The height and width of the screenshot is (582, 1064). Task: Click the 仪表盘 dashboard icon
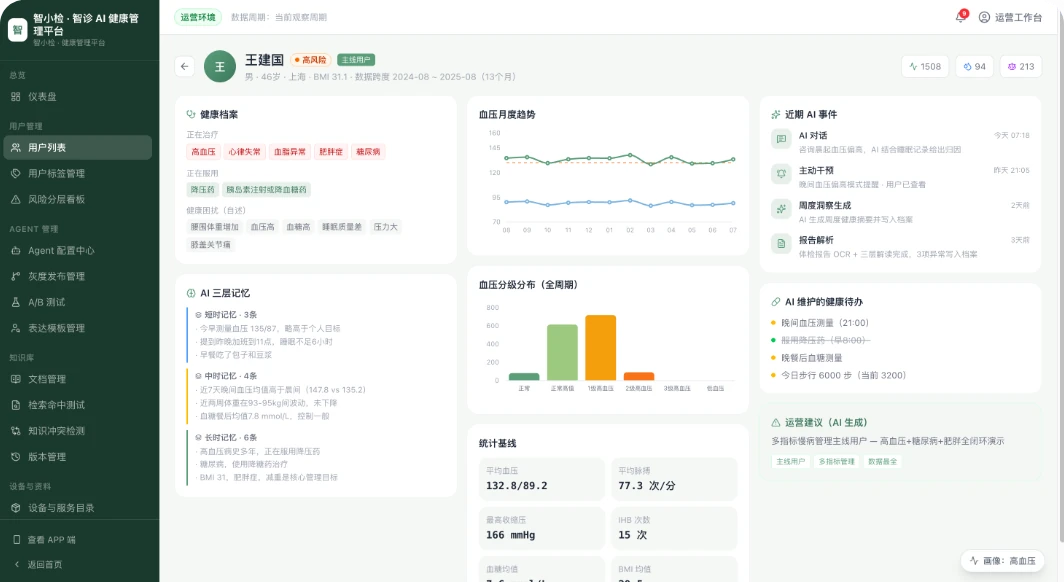pos(16,97)
